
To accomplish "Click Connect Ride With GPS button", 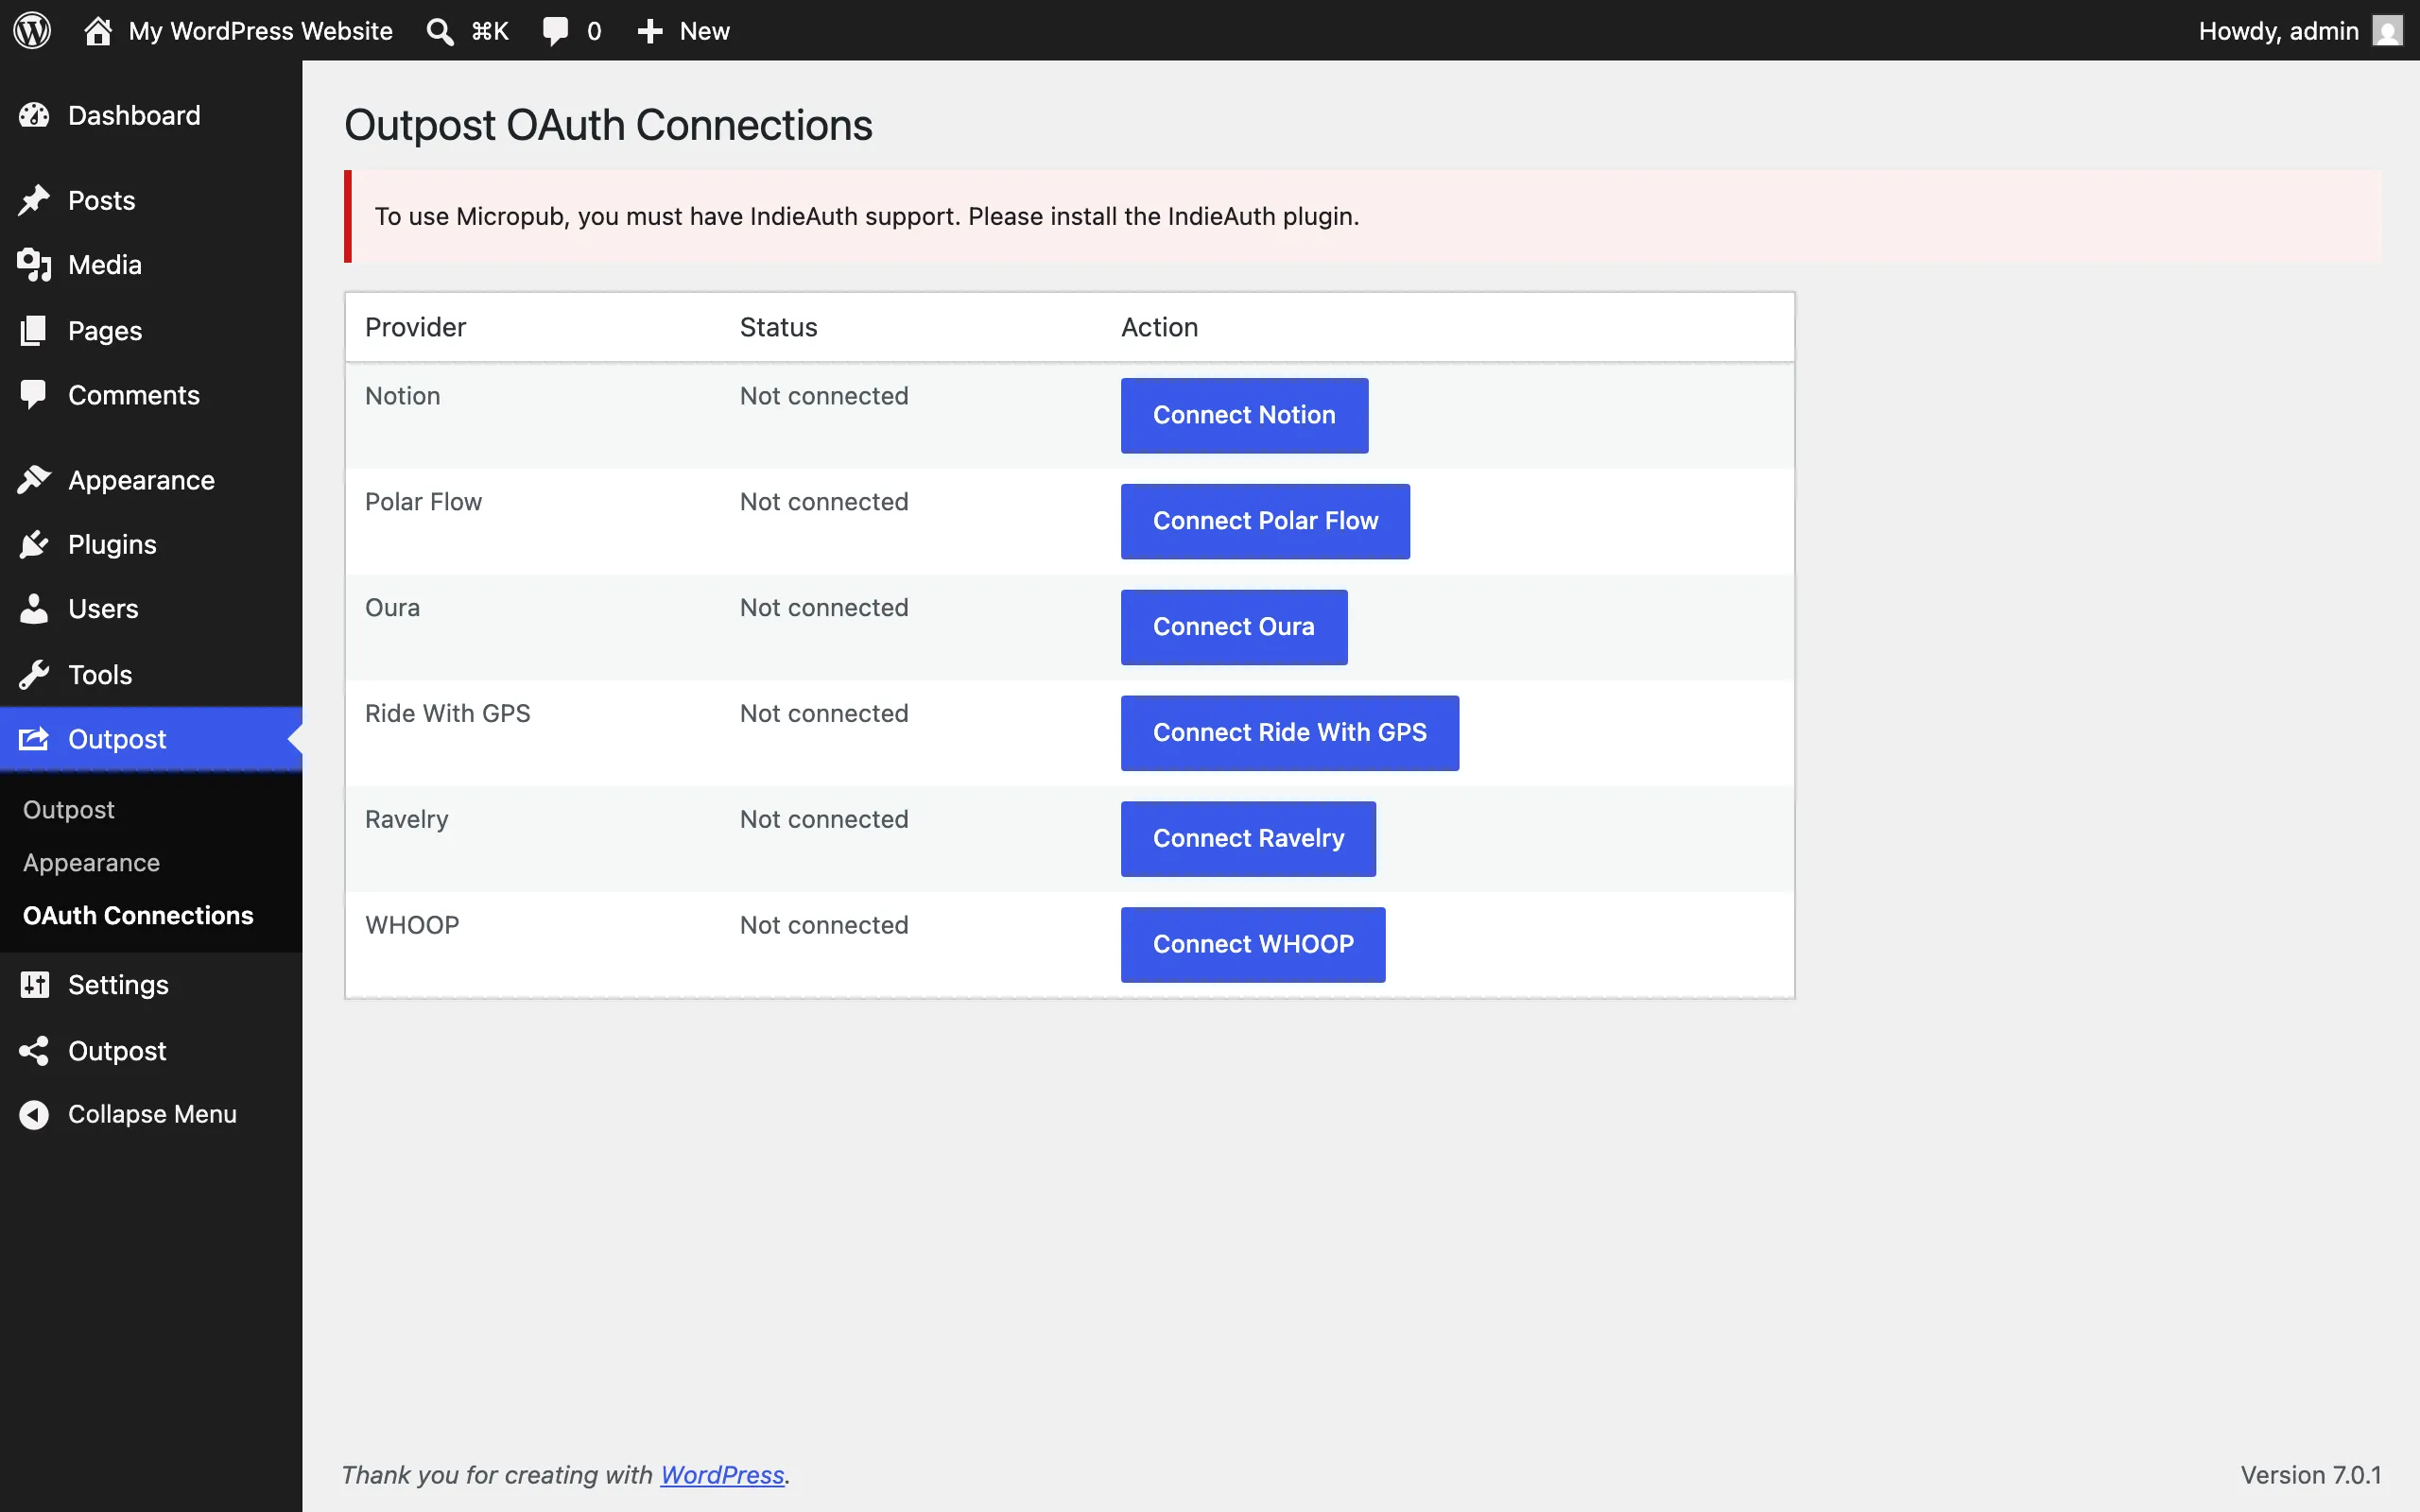I will pyautogui.click(x=1290, y=733).
